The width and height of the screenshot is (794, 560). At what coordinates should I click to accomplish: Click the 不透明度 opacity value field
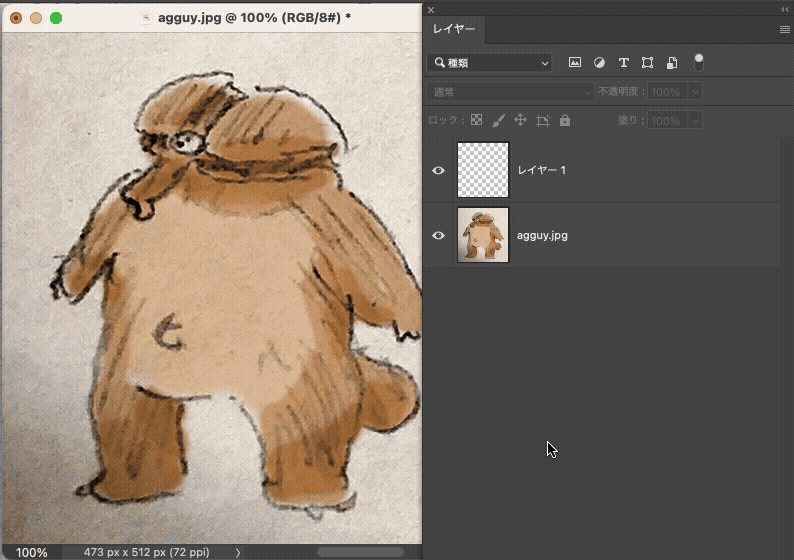click(667, 92)
